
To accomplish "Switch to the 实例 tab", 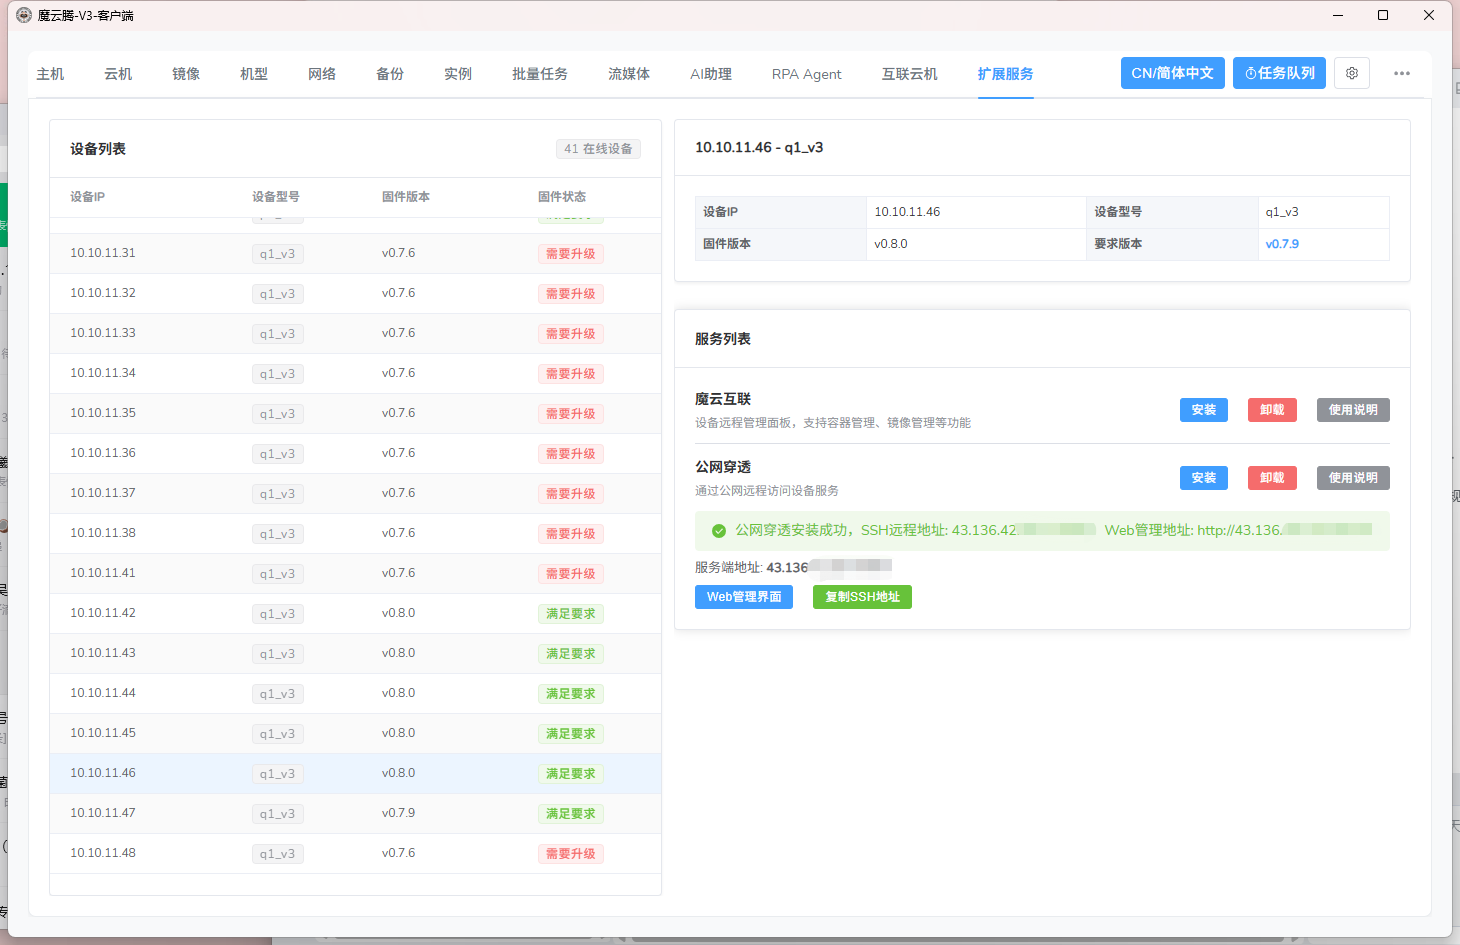I will [458, 74].
